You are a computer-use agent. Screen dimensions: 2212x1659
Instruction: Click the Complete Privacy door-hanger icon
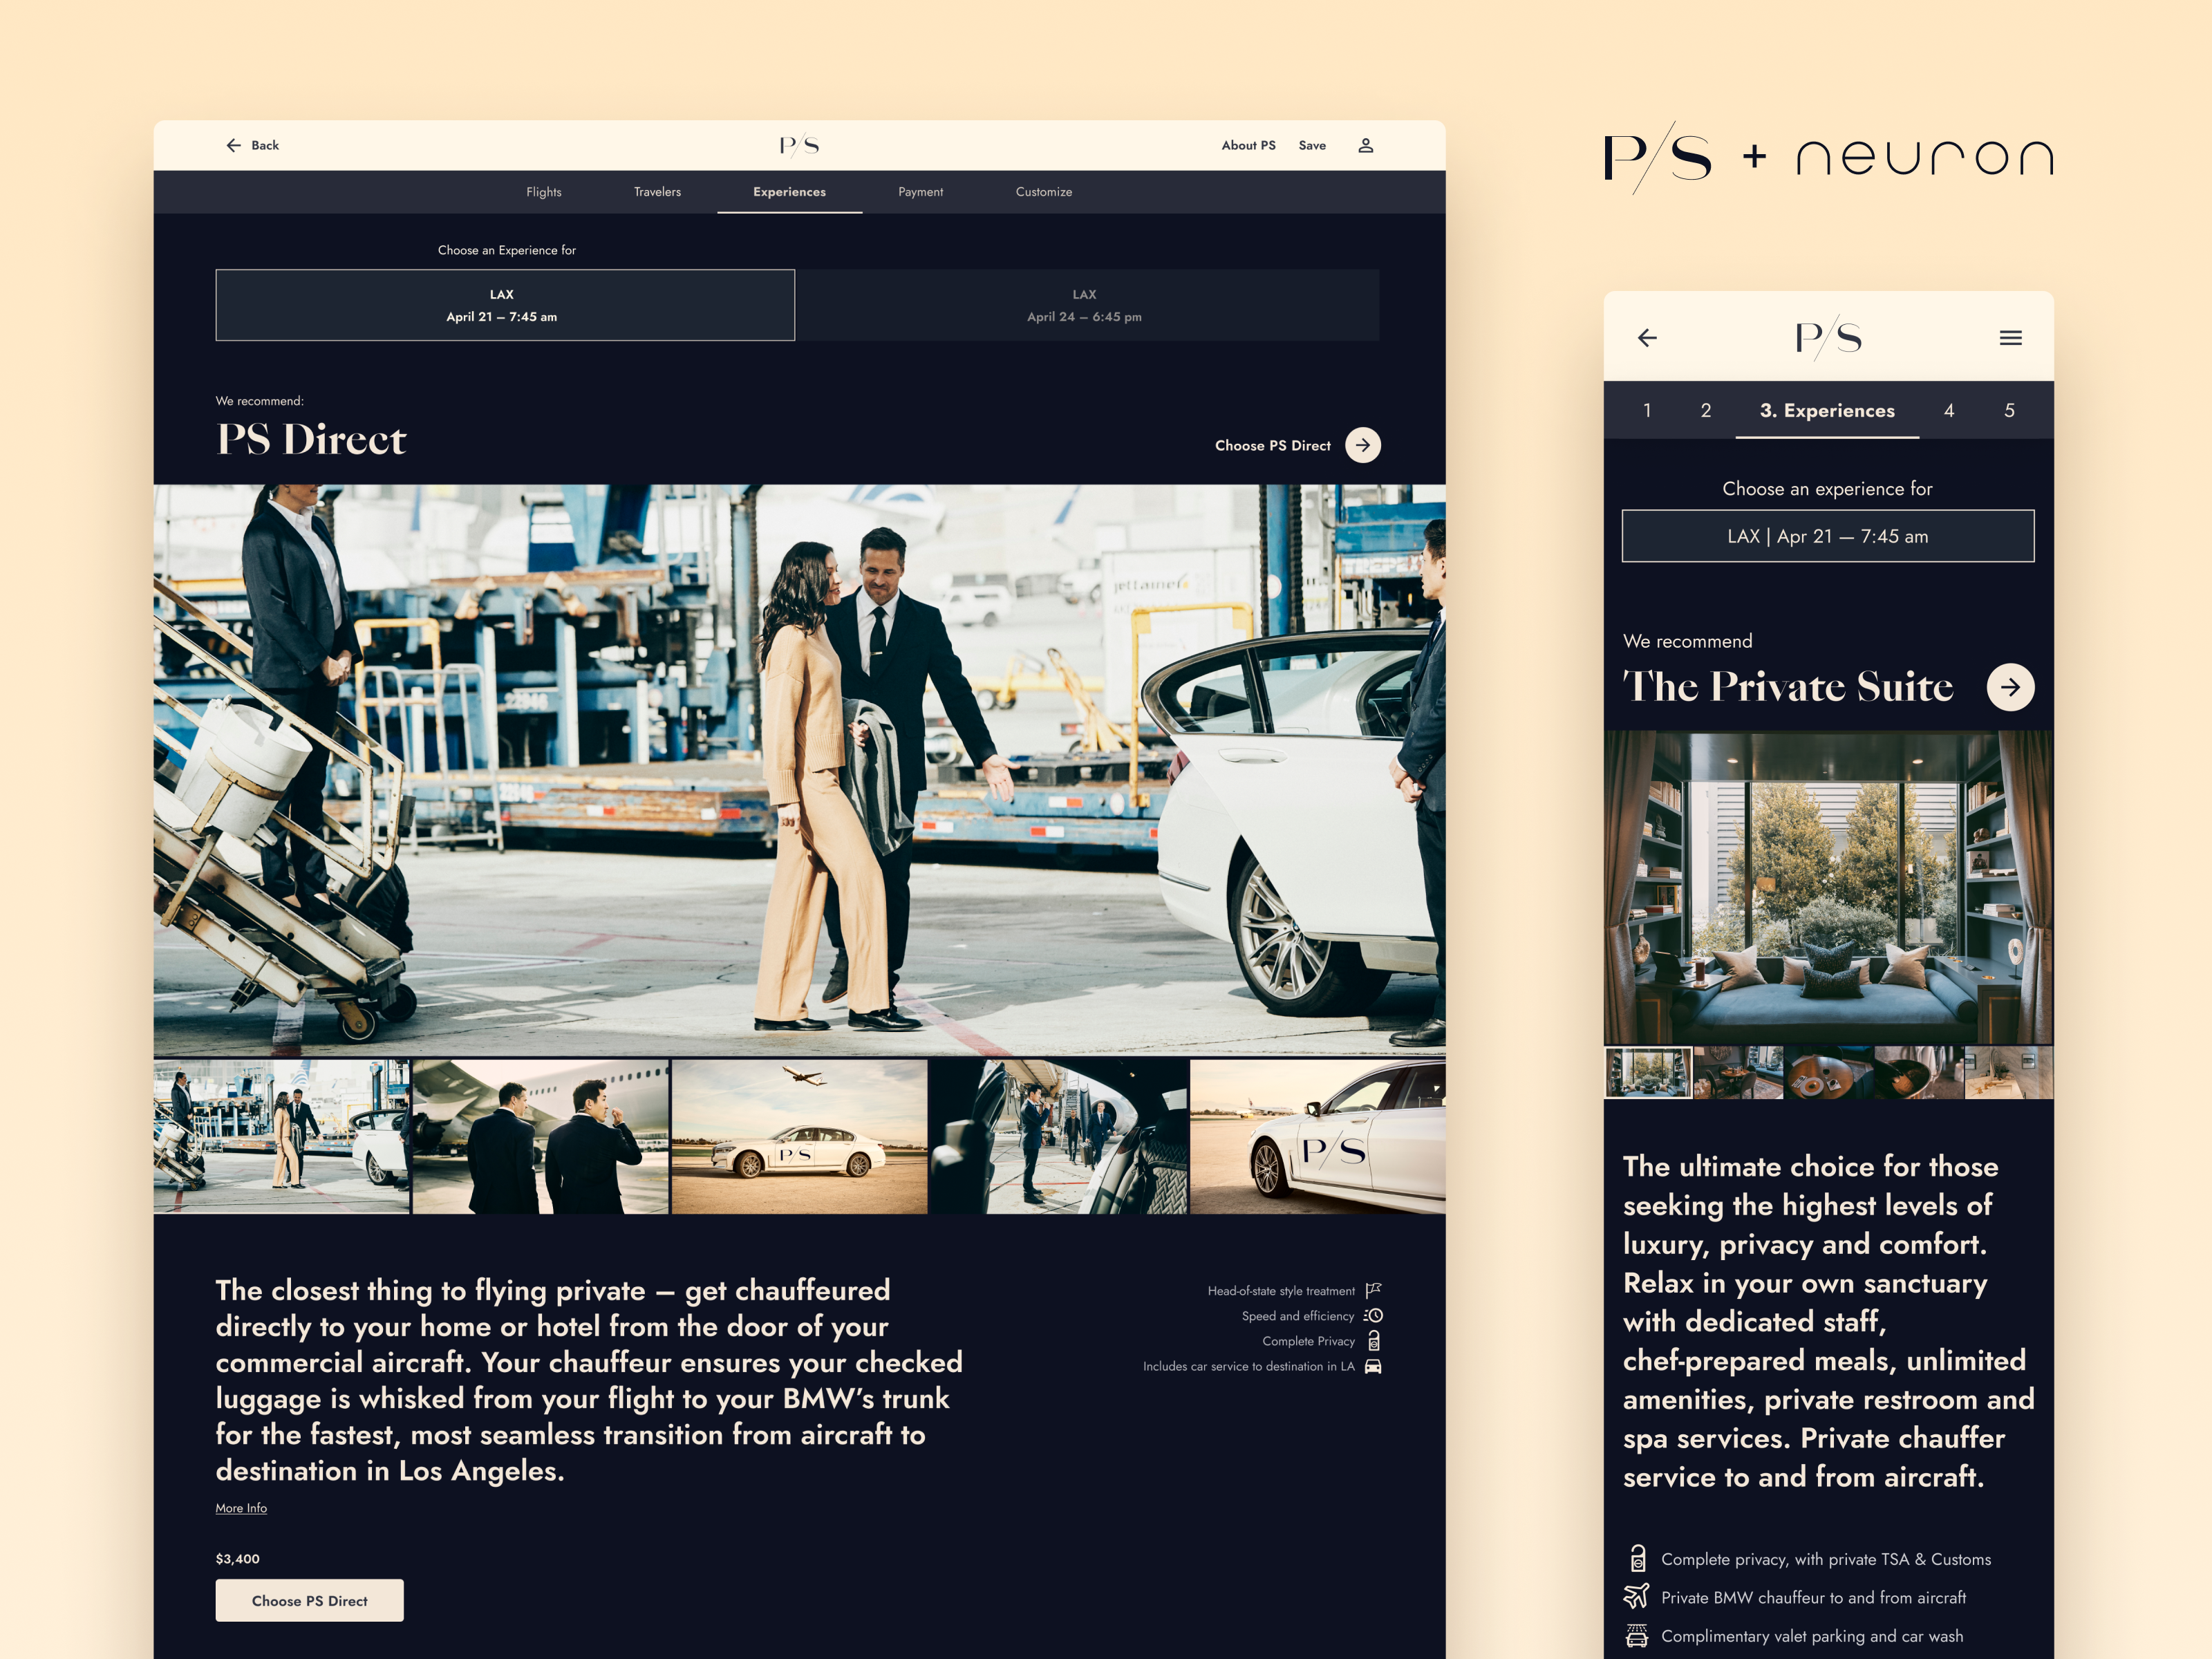(1374, 1341)
